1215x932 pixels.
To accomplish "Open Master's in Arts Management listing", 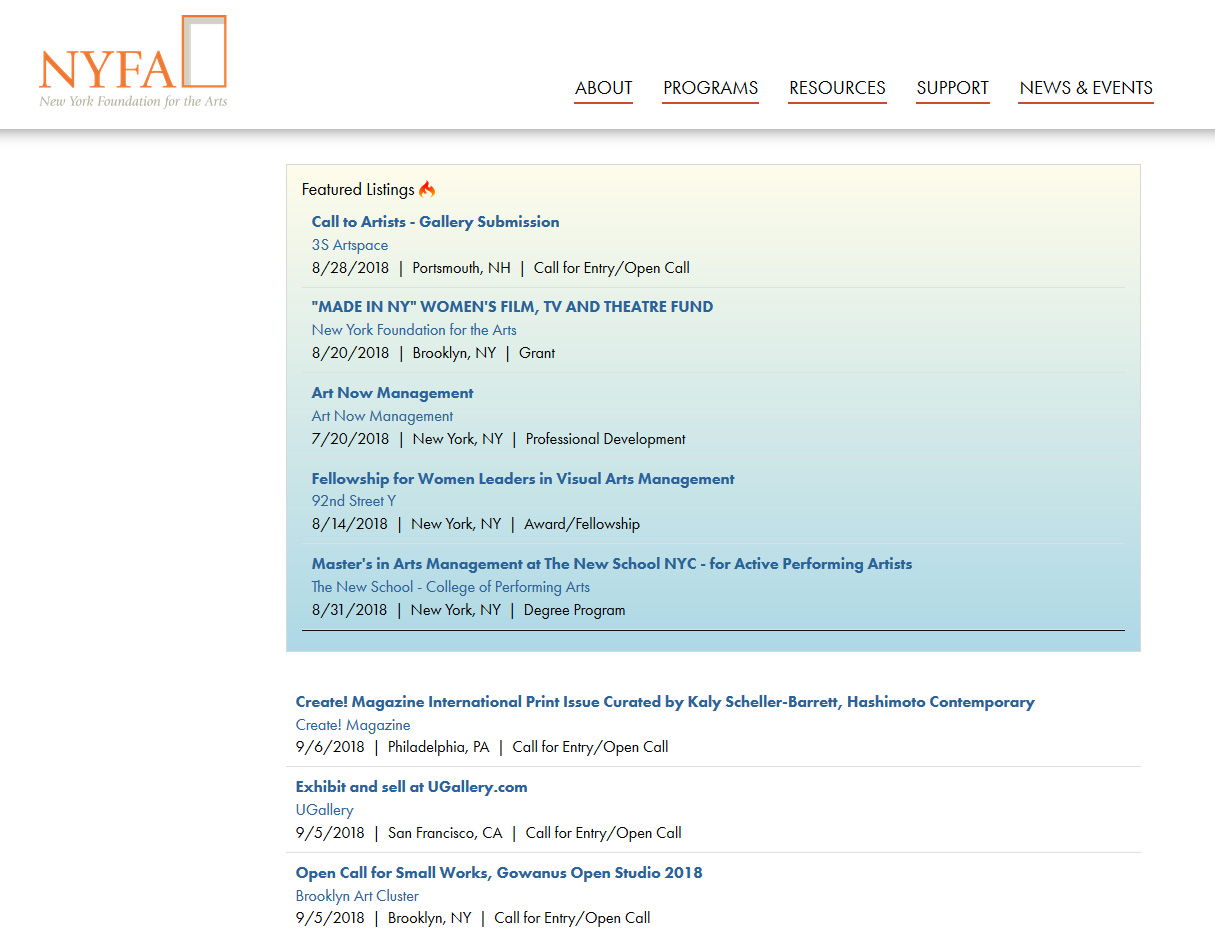I will pyautogui.click(x=612, y=564).
